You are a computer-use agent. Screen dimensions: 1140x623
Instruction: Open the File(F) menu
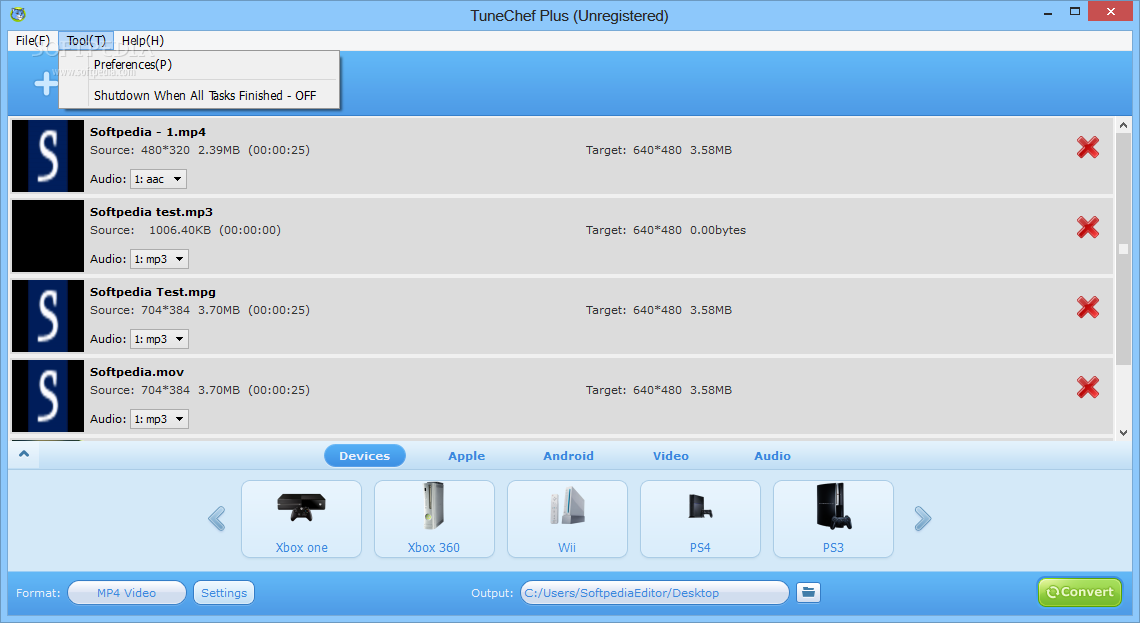pyautogui.click(x=33, y=41)
